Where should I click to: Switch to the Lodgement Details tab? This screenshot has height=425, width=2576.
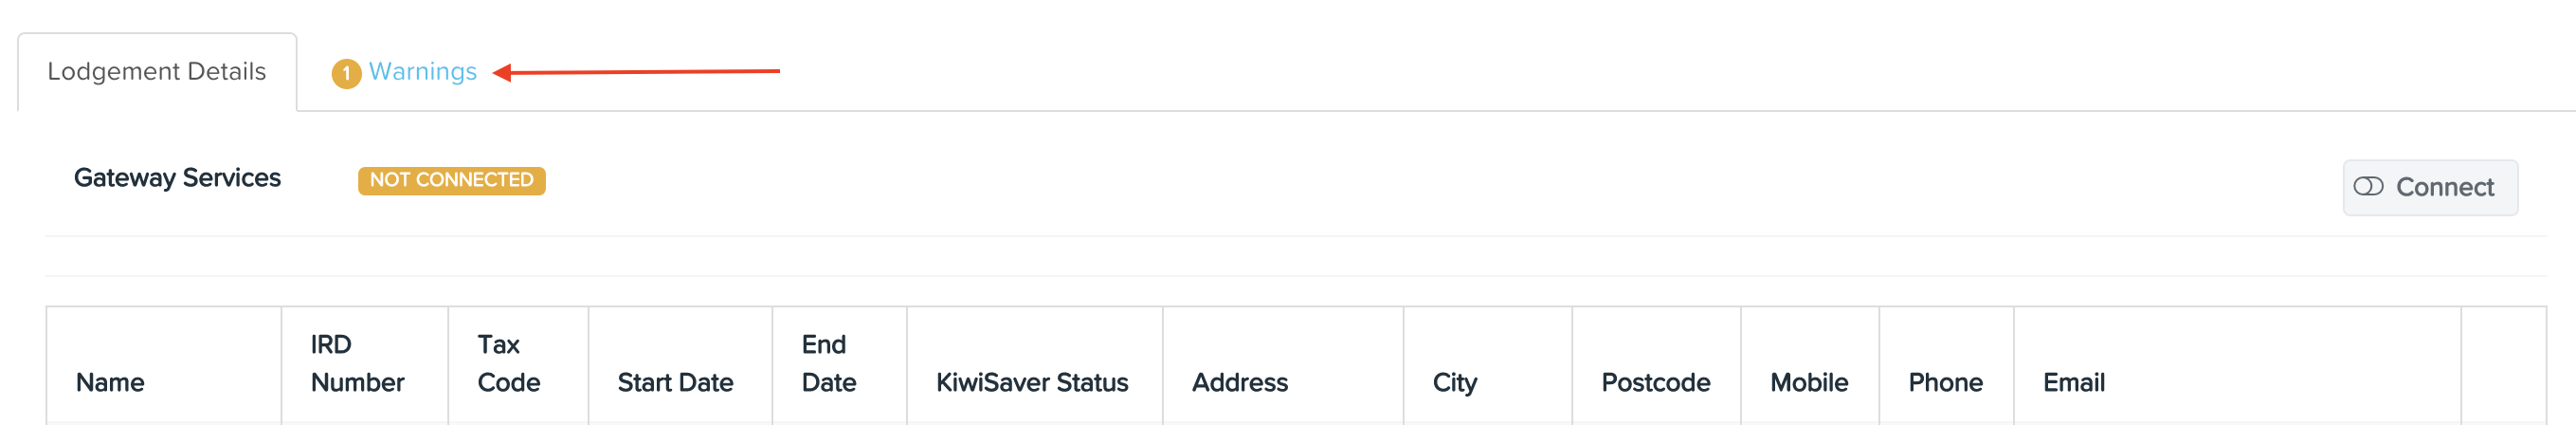[157, 72]
